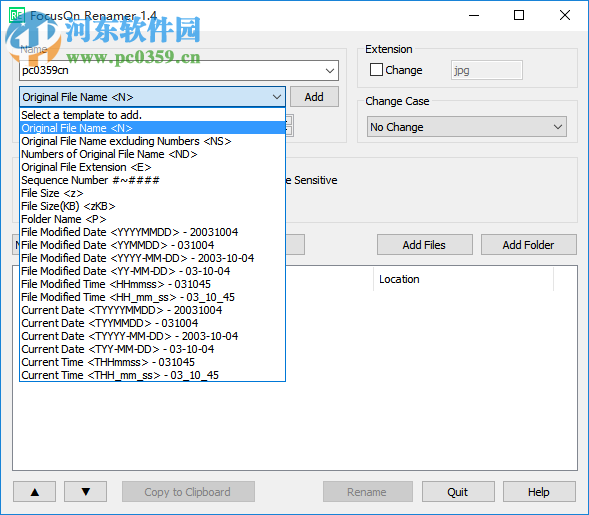Click the Add Folder button

(529, 245)
